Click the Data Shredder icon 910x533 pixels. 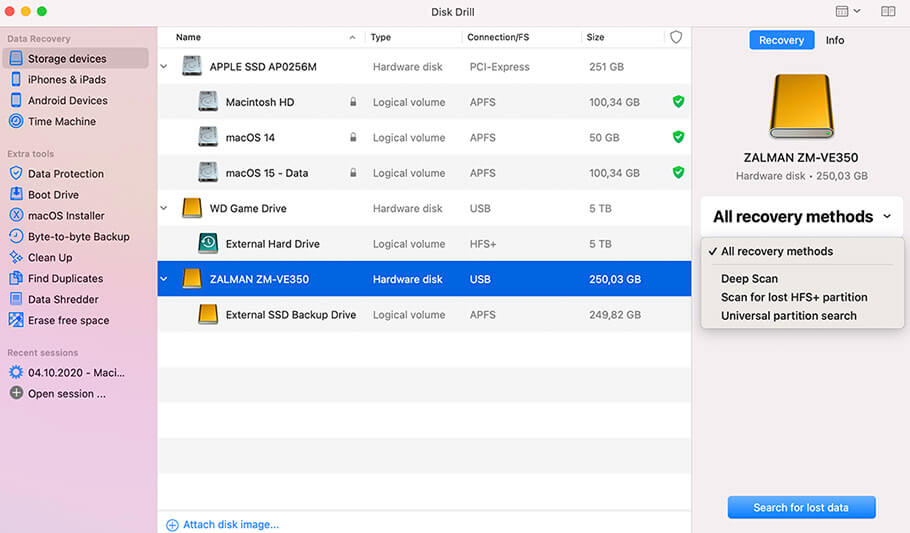[x=16, y=298]
